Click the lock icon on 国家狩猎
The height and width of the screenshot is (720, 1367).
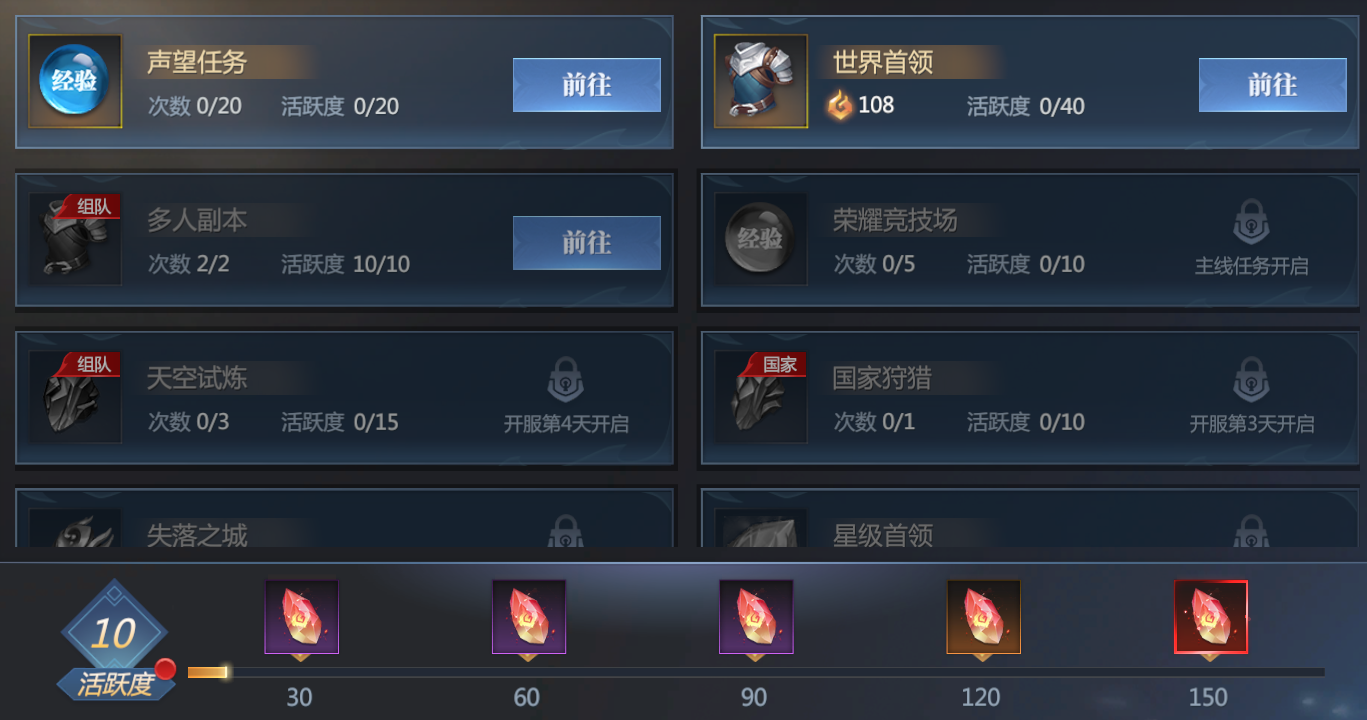point(1251,380)
